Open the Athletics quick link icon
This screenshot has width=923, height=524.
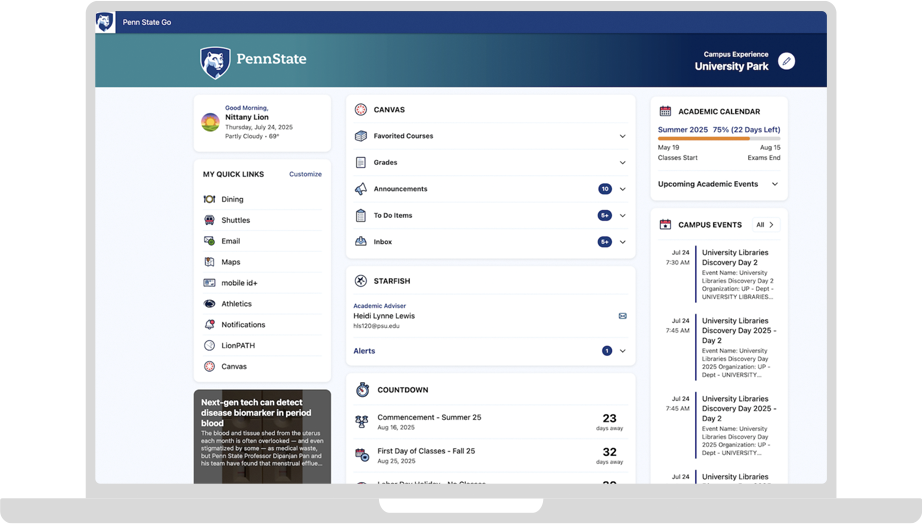pyautogui.click(x=209, y=304)
